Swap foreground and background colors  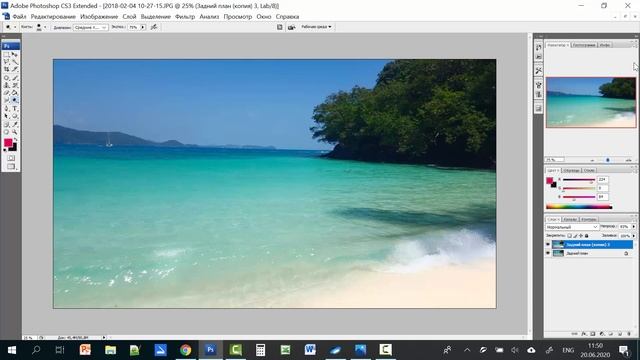(16, 139)
